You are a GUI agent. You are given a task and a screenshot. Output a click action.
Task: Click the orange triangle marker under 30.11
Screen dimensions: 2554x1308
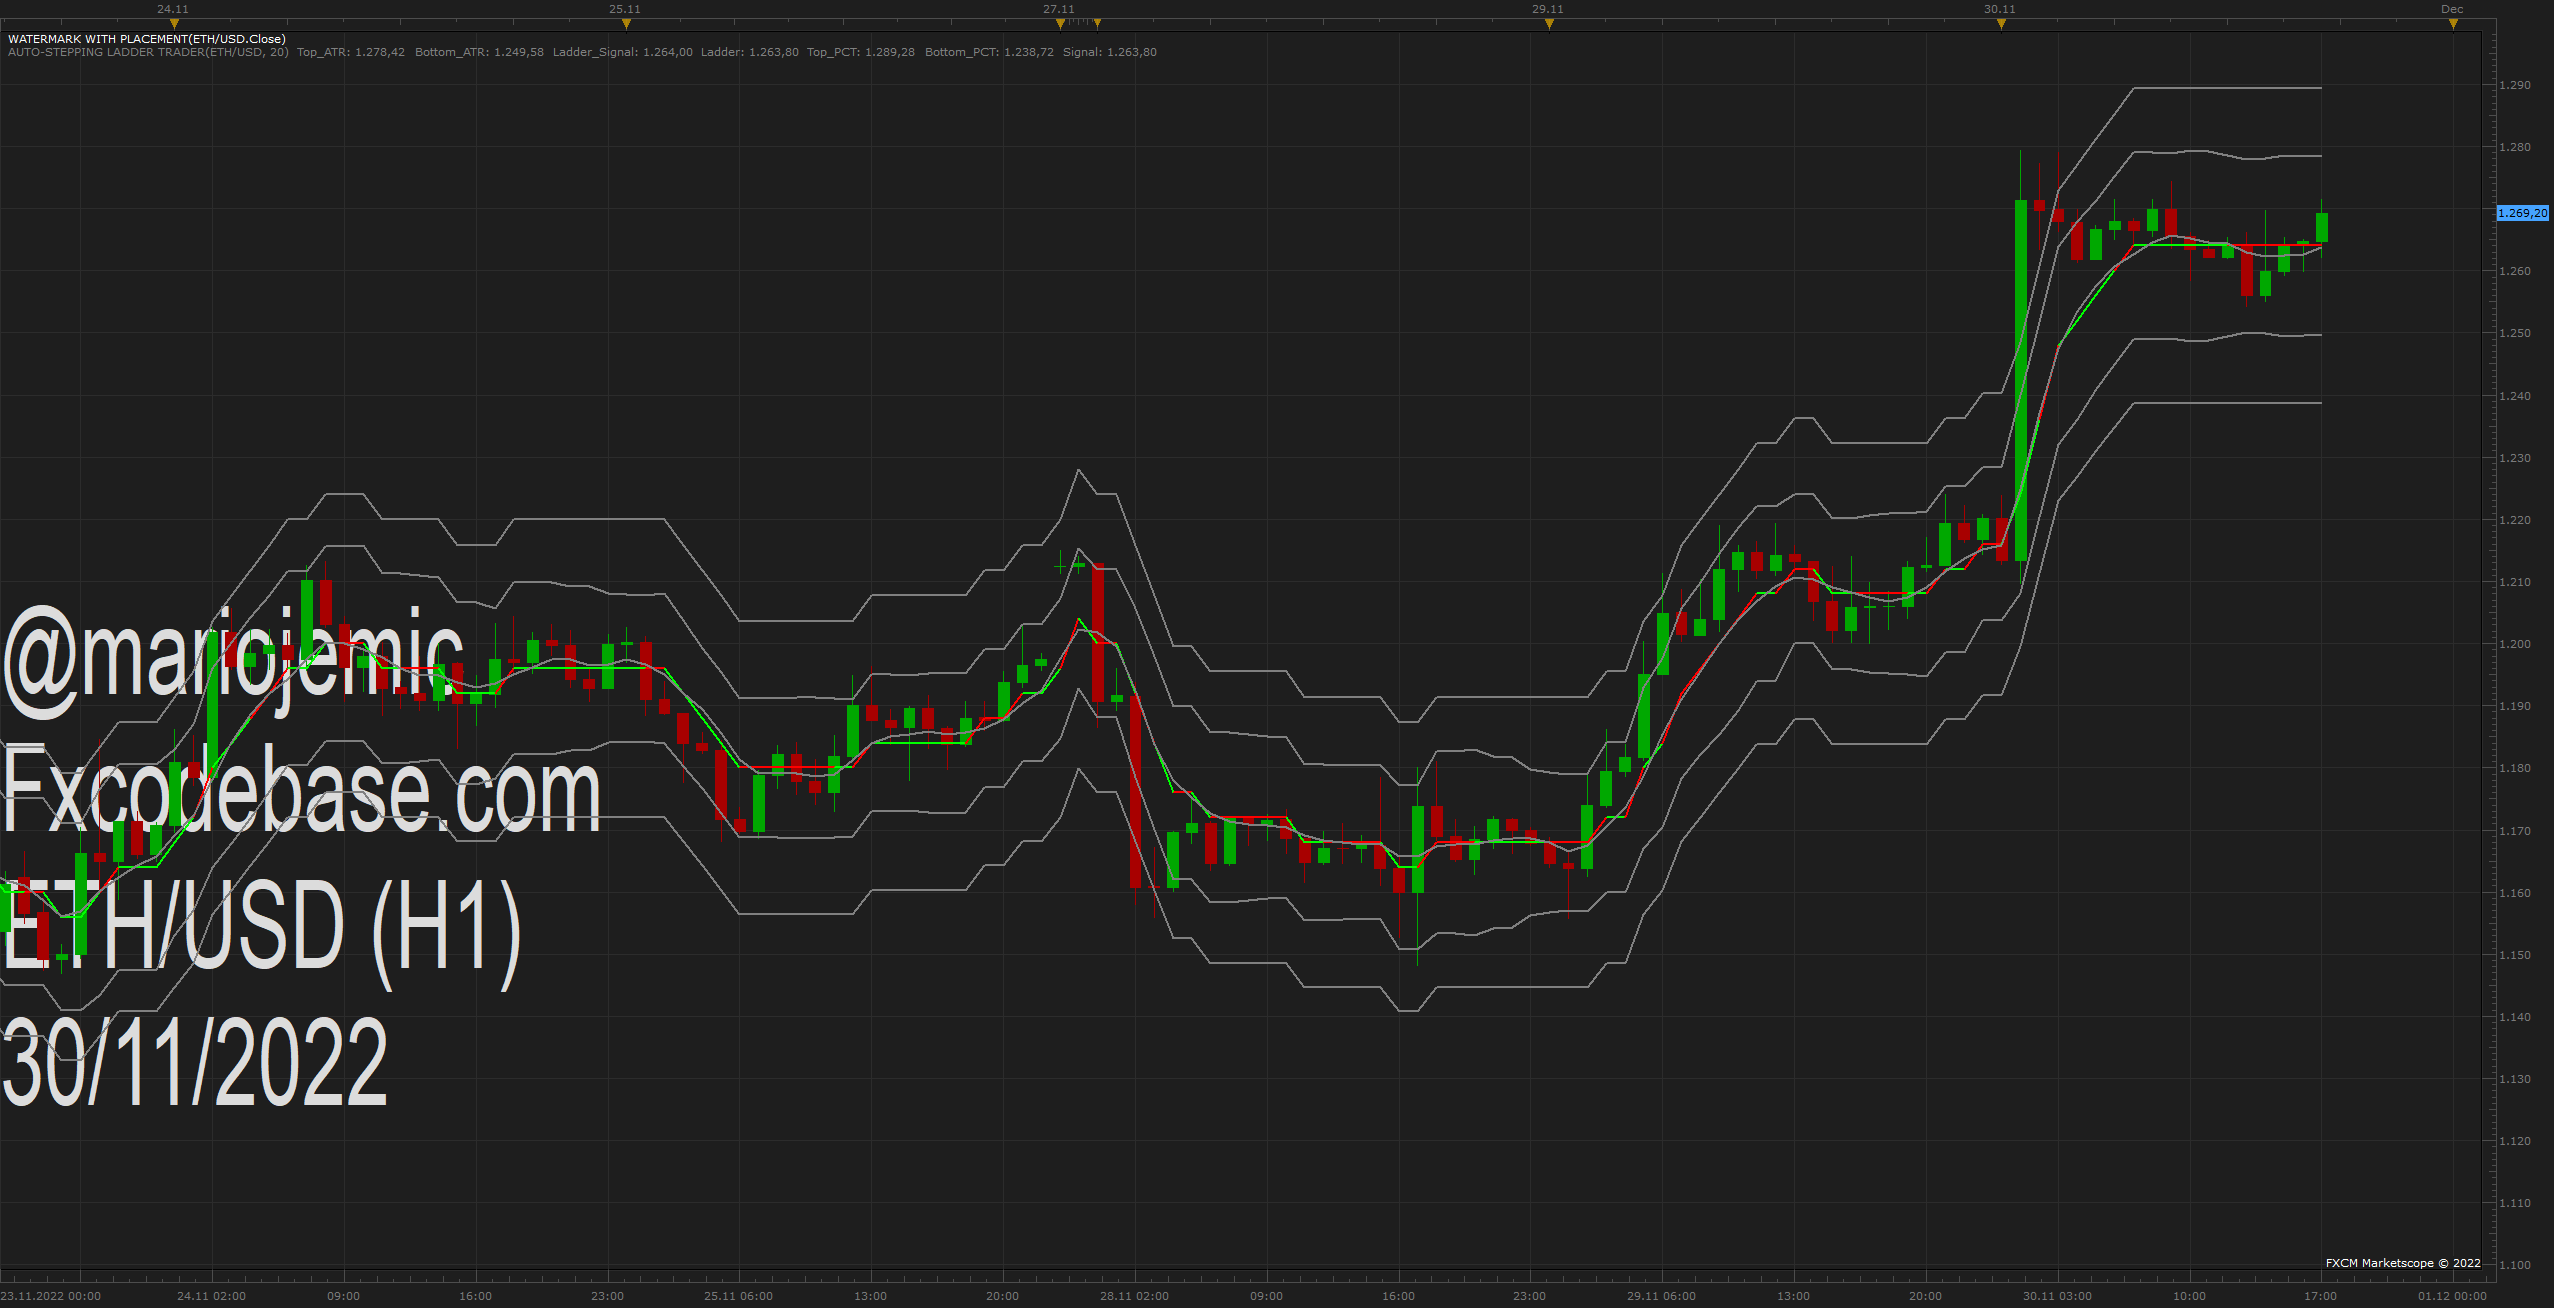click(x=2001, y=24)
